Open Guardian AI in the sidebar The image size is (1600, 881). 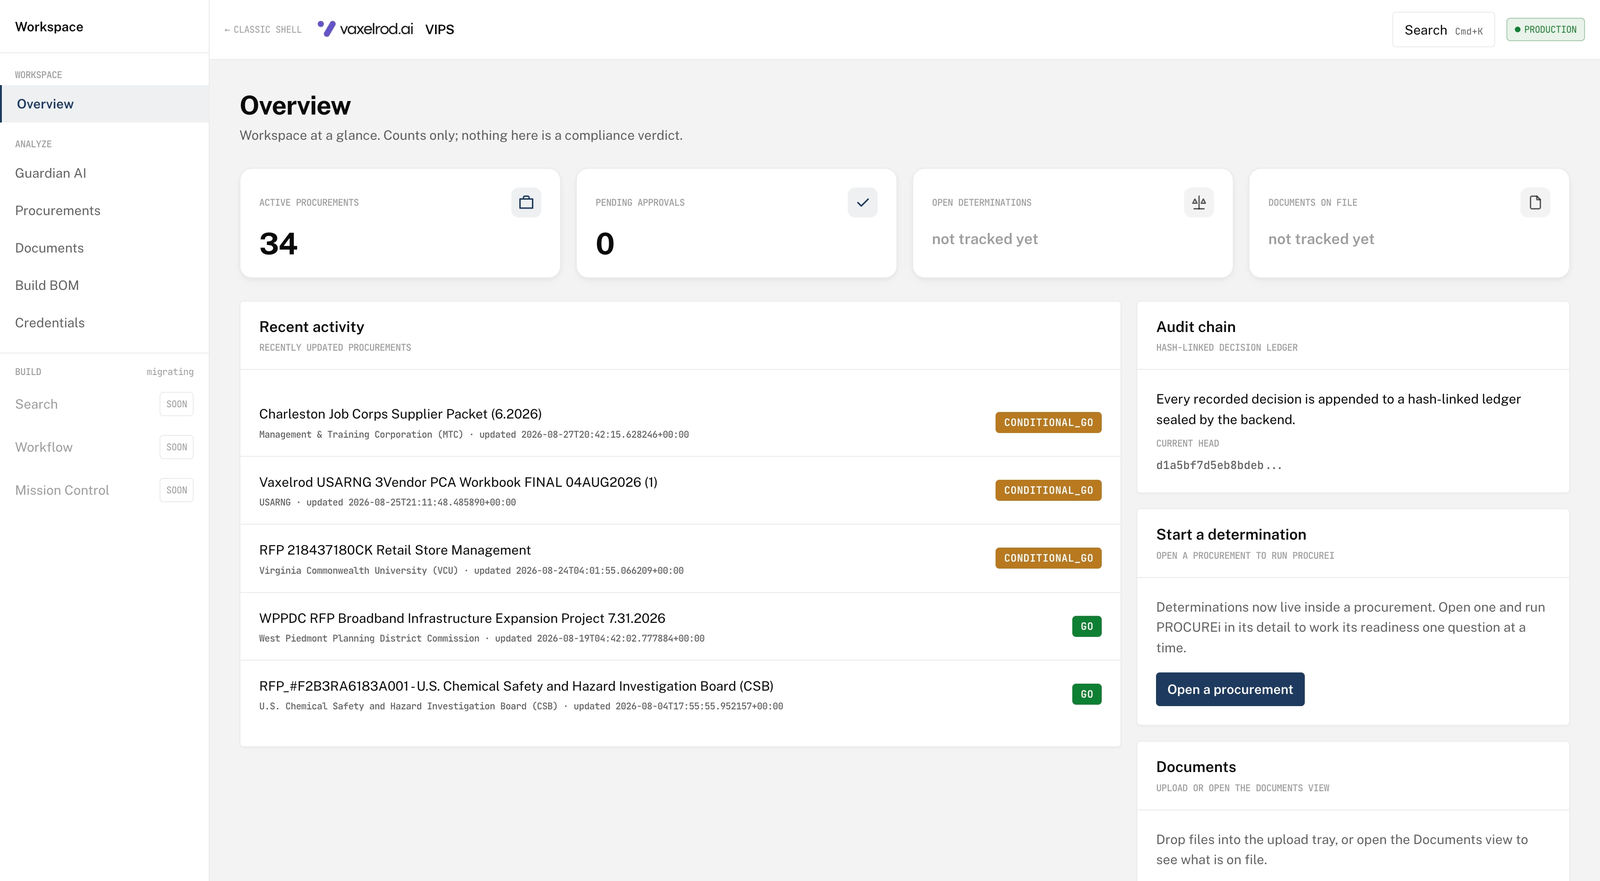click(x=104, y=173)
